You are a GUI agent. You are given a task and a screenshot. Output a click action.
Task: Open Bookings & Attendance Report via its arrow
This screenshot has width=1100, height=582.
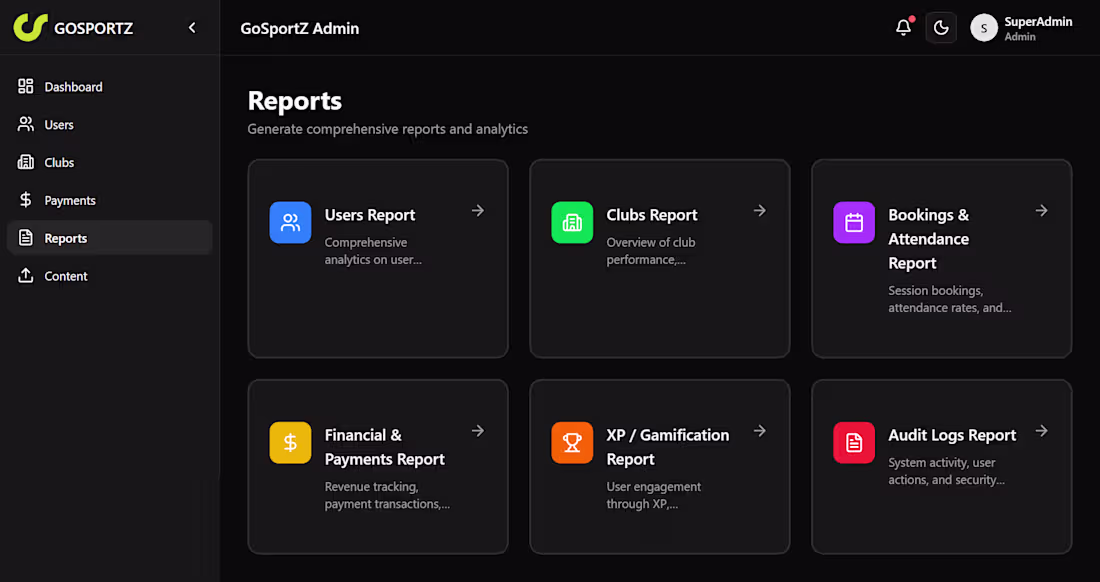coord(1041,211)
